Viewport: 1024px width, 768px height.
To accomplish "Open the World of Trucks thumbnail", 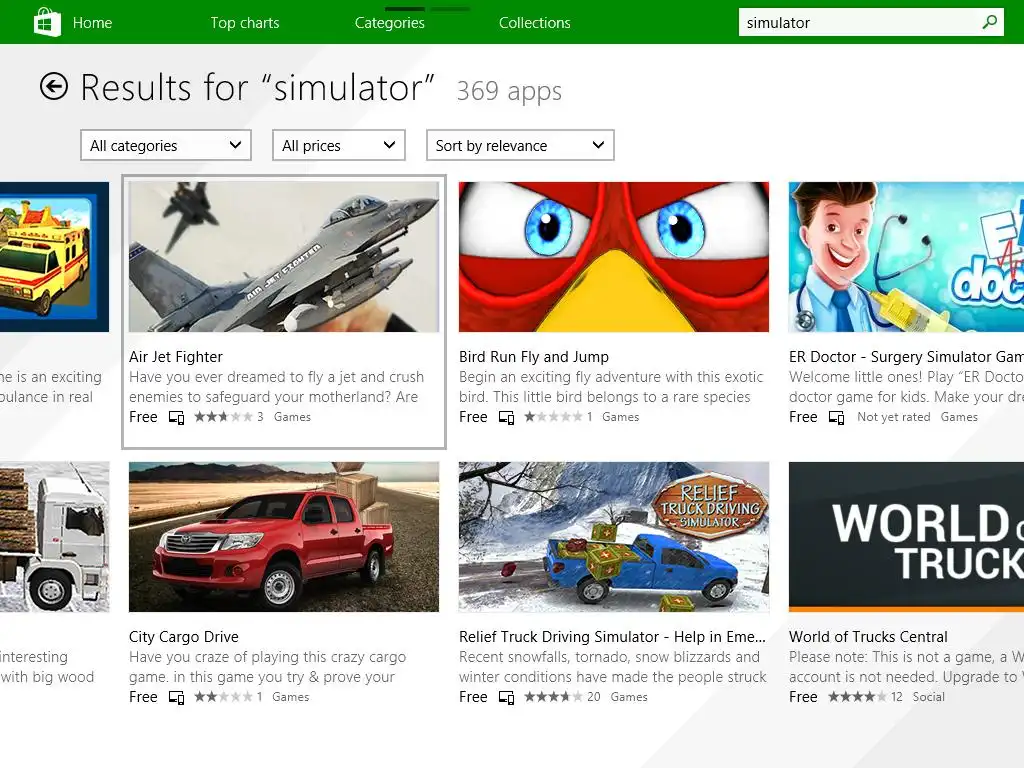I will [x=906, y=537].
